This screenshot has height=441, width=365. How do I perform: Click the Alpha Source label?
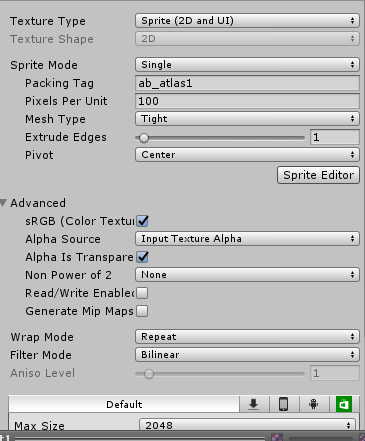(63, 239)
